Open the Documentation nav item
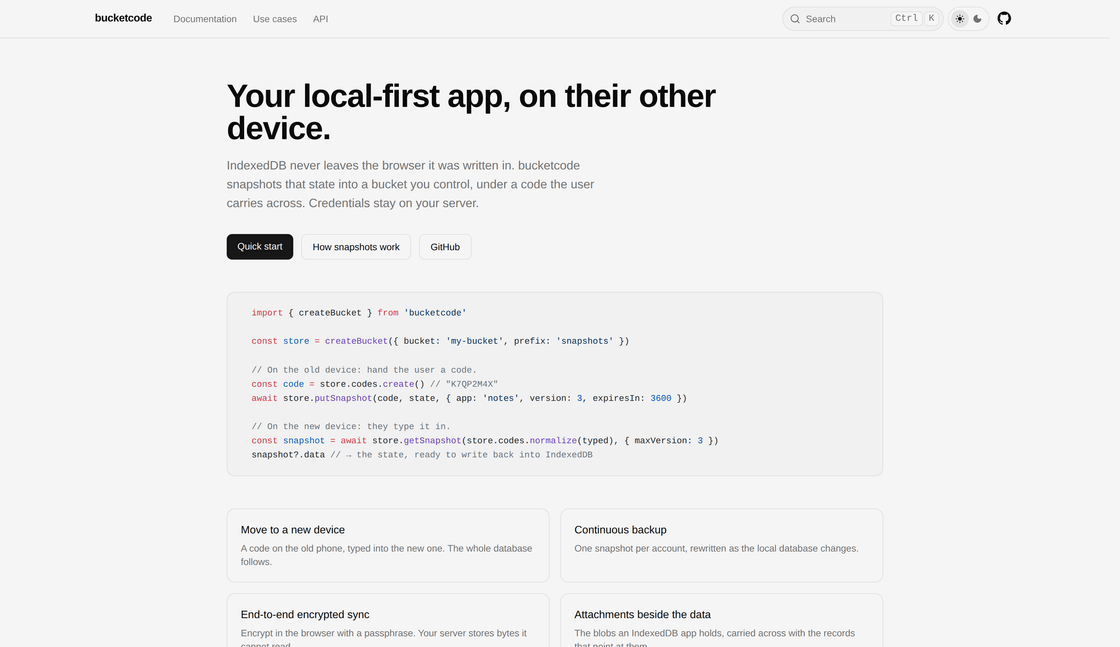This screenshot has height=647, width=1120. coord(205,19)
